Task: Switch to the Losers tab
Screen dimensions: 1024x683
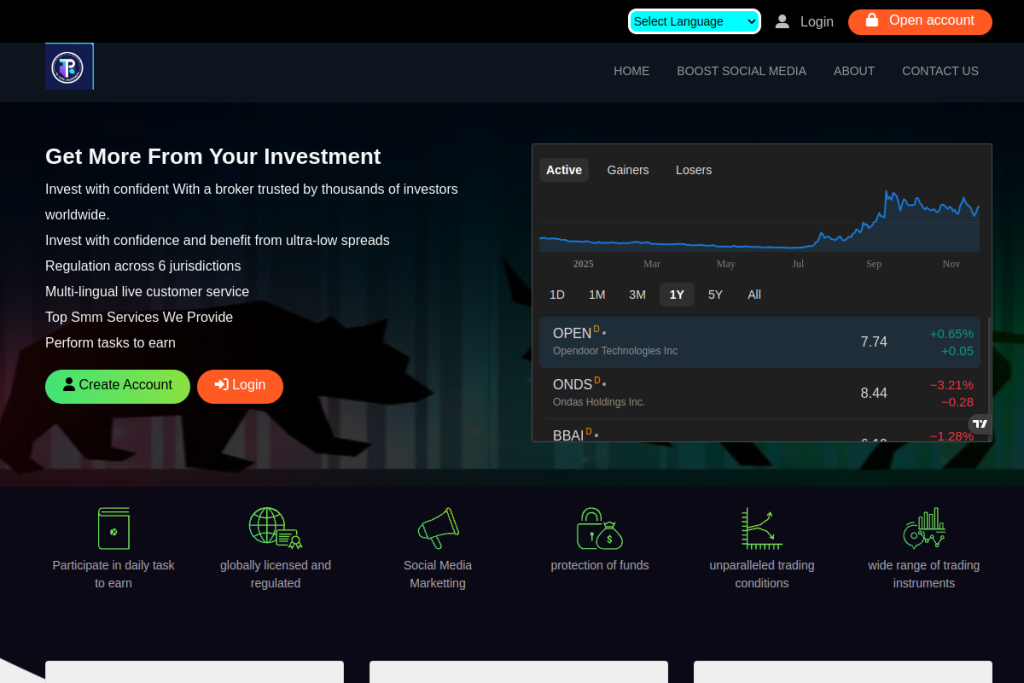Action: [x=693, y=170]
